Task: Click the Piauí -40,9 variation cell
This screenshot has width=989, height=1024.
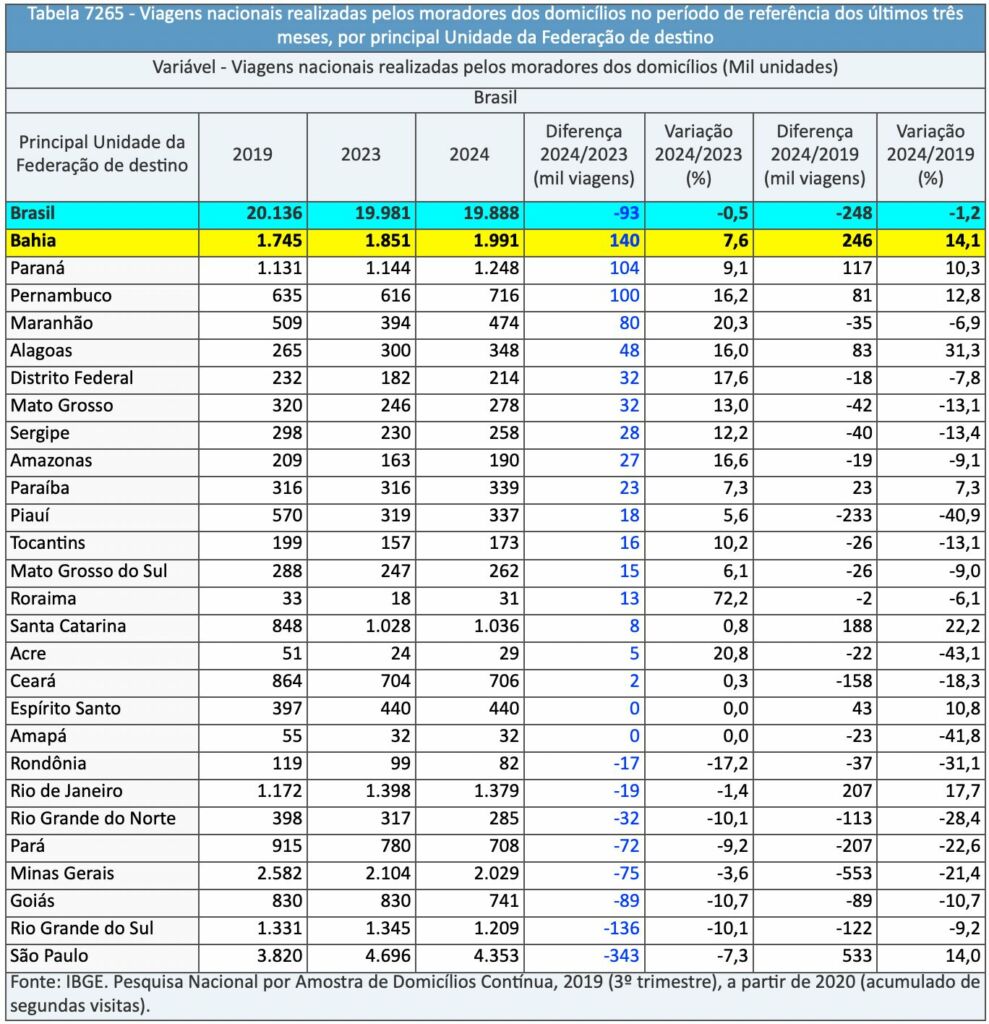Action: [x=952, y=516]
